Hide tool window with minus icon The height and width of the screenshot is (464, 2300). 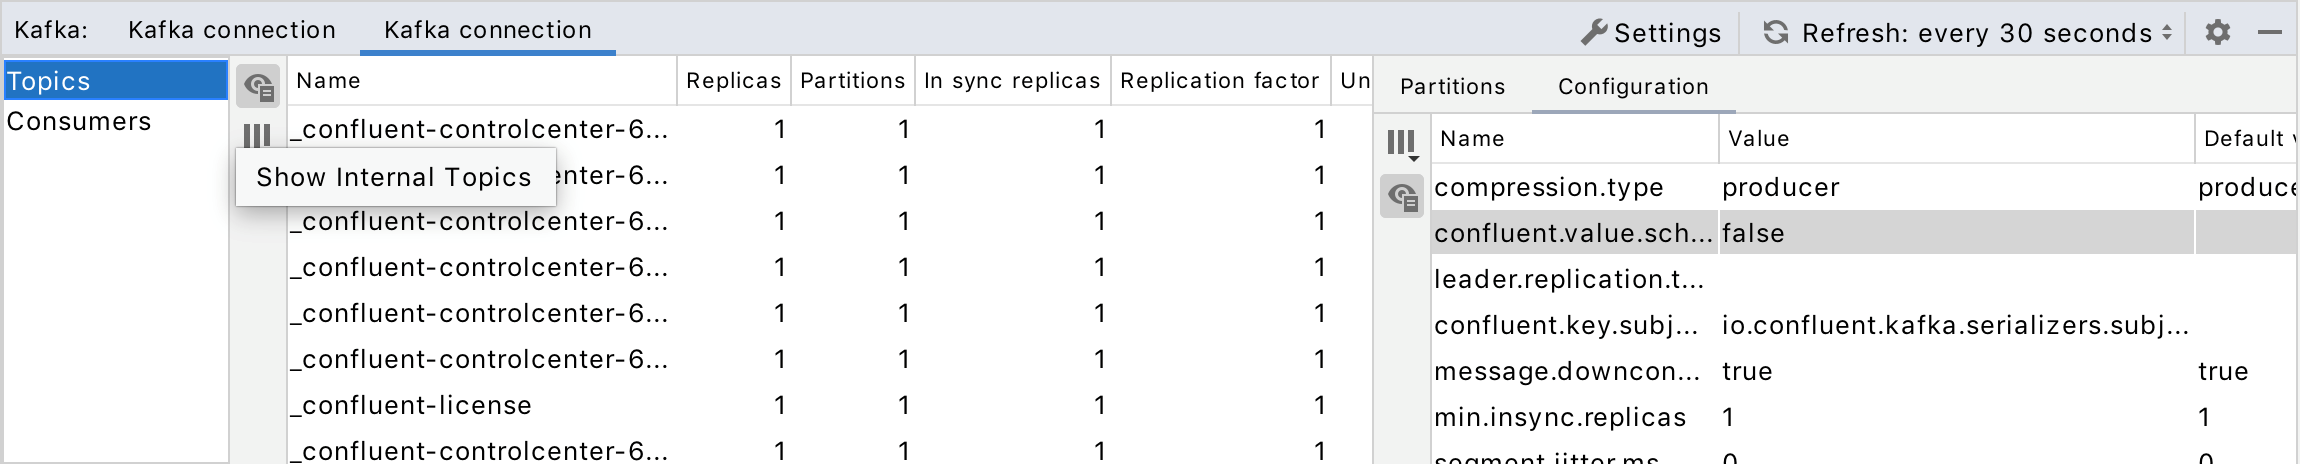point(2269,32)
